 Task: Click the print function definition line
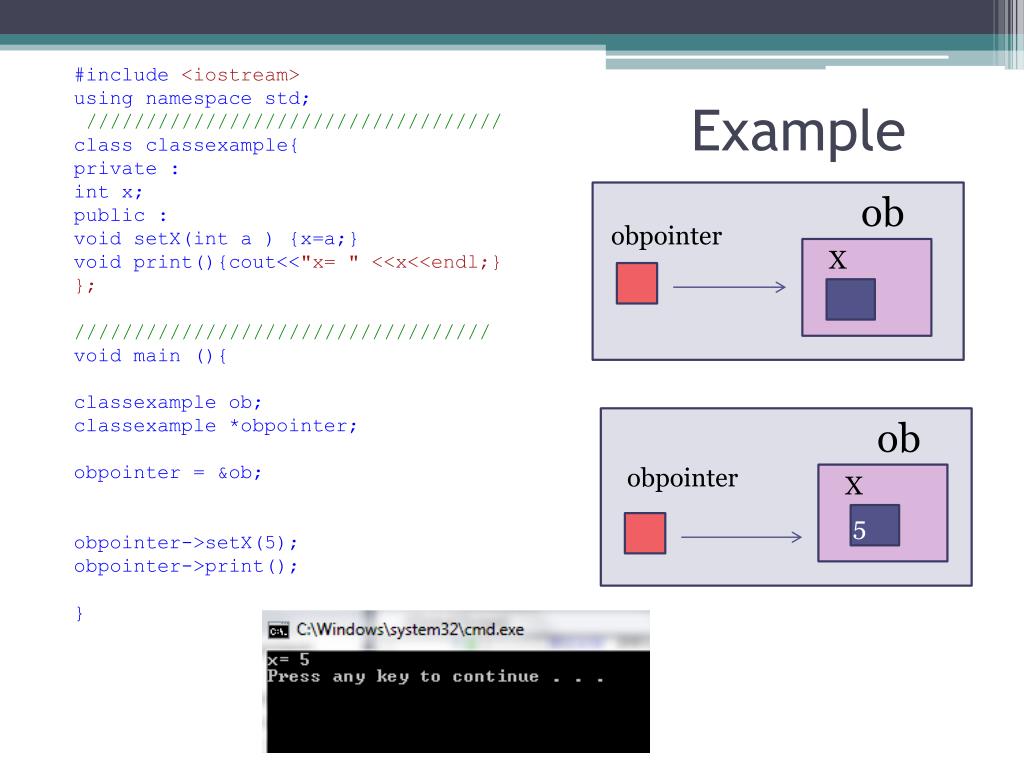[x=287, y=263]
